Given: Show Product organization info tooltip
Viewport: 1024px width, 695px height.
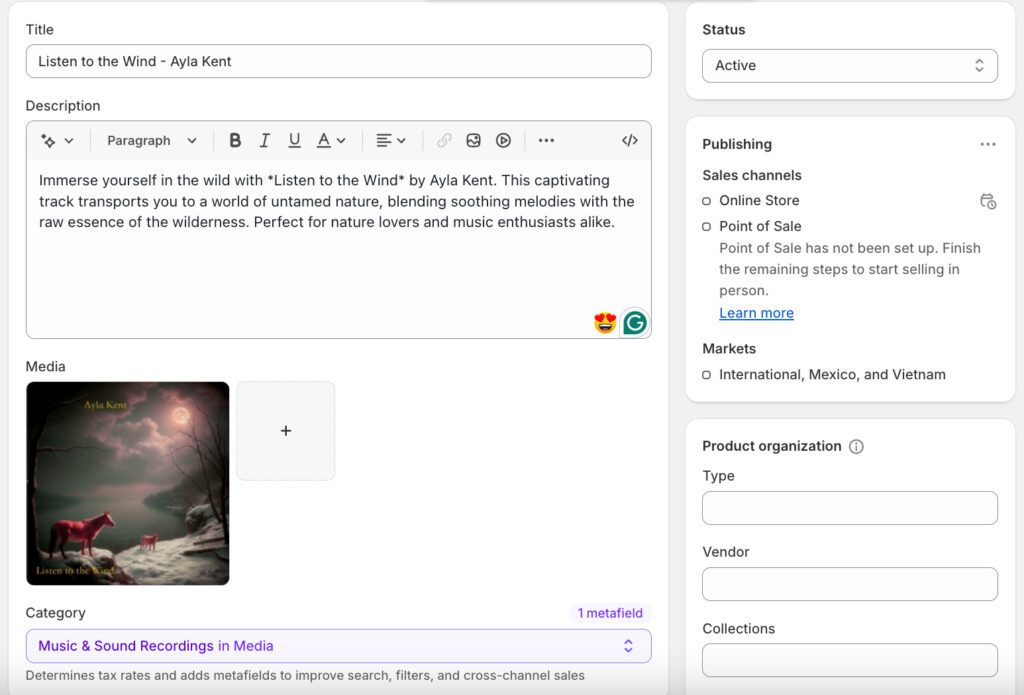Looking at the screenshot, I should 856,447.
